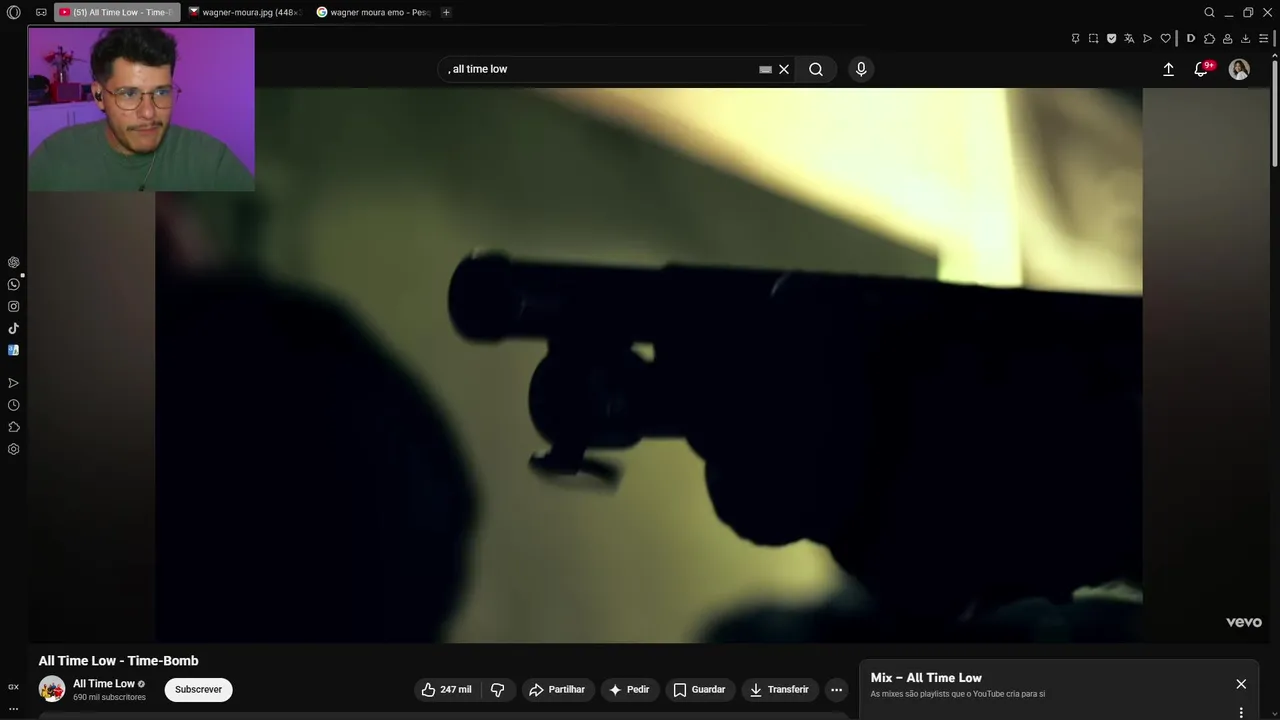Click the video player to pause

[648, 365]
